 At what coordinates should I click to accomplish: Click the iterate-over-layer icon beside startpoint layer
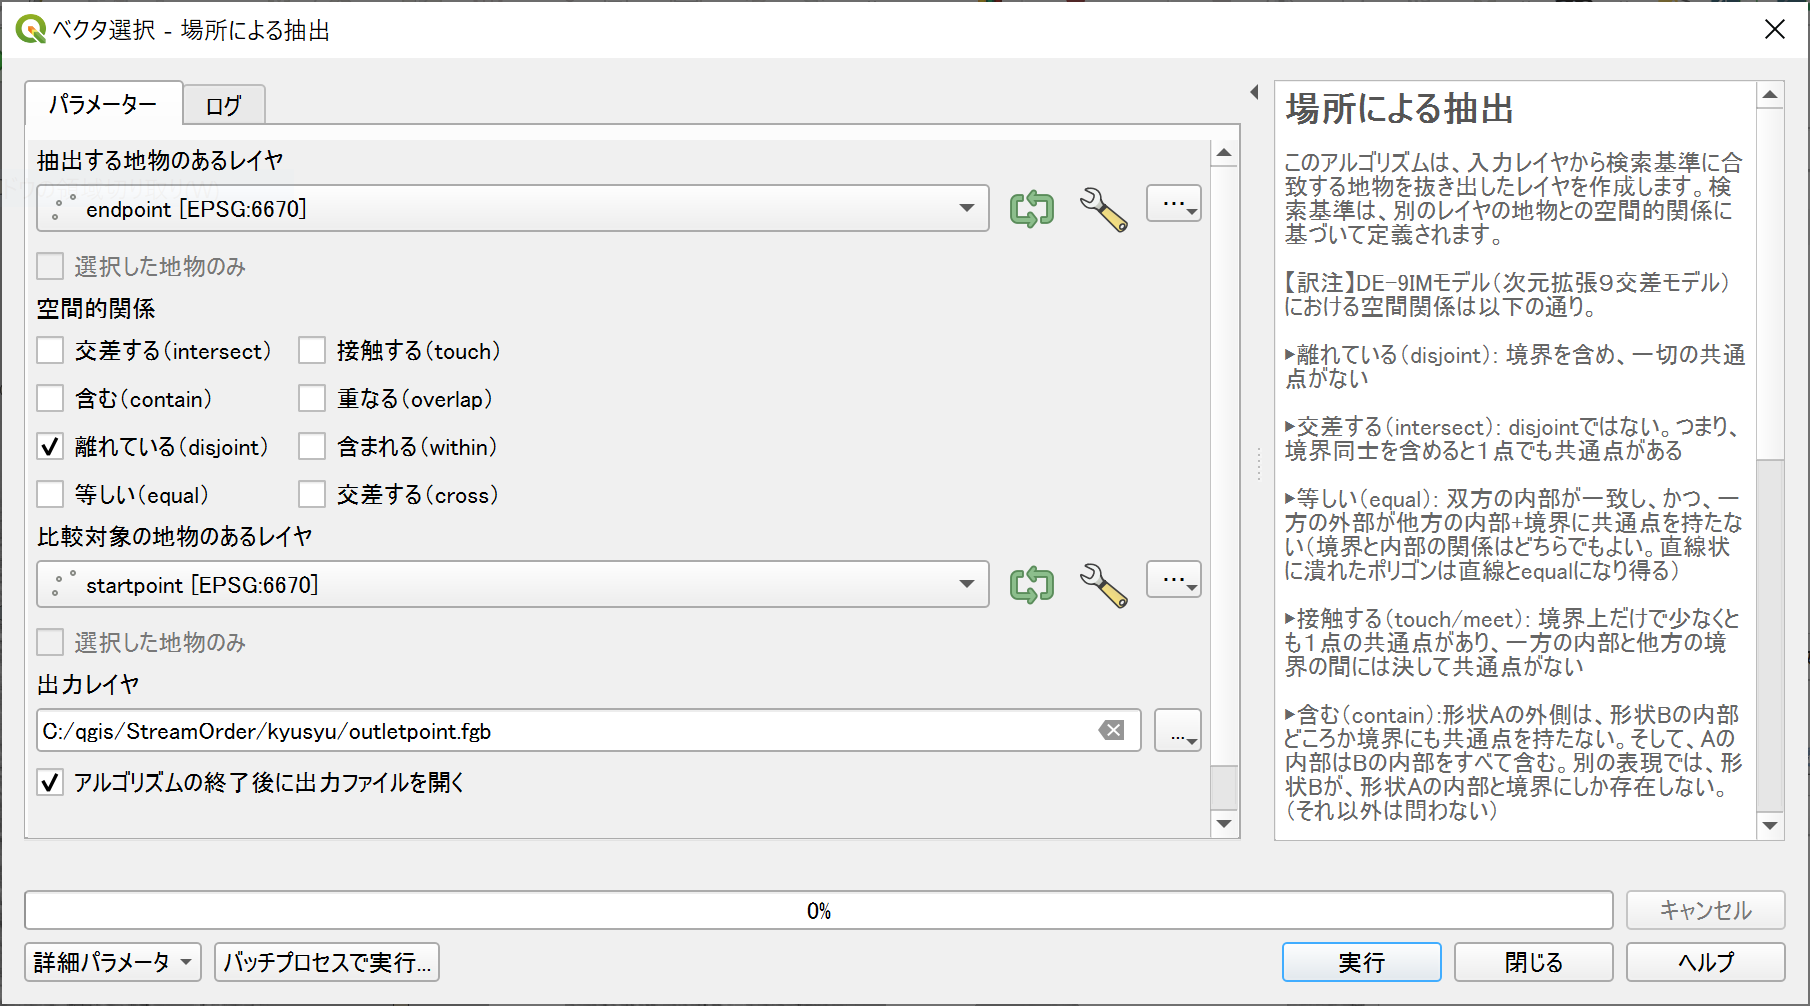tap(1031, 585)
